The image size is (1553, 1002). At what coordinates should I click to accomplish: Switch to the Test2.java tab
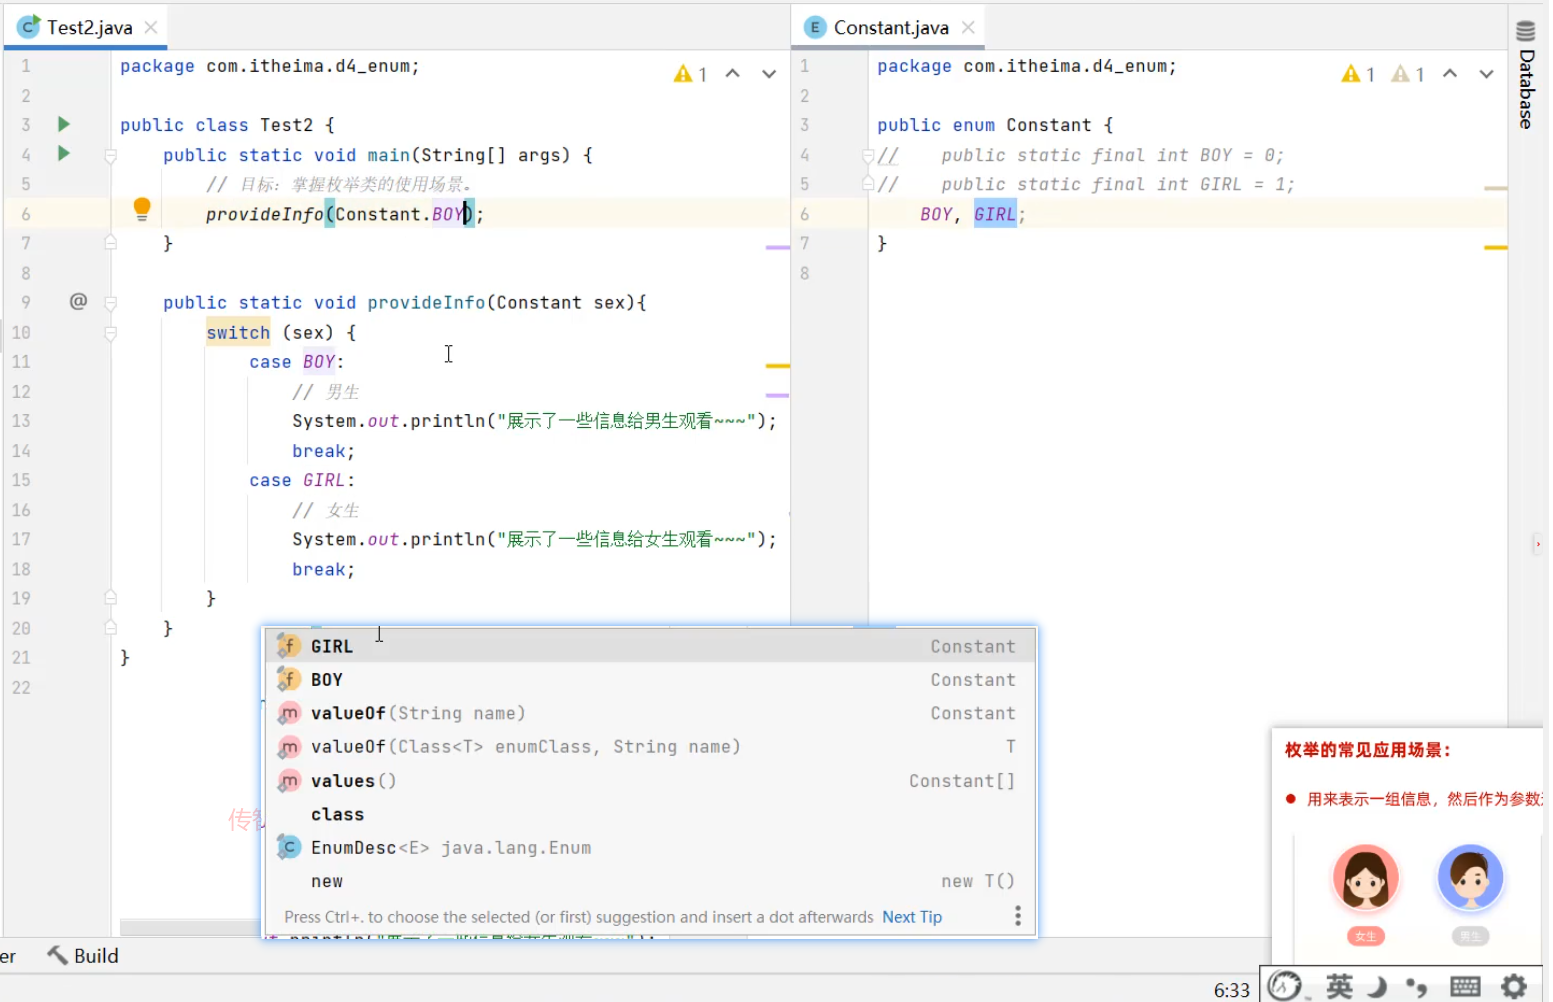coord(89,27)
